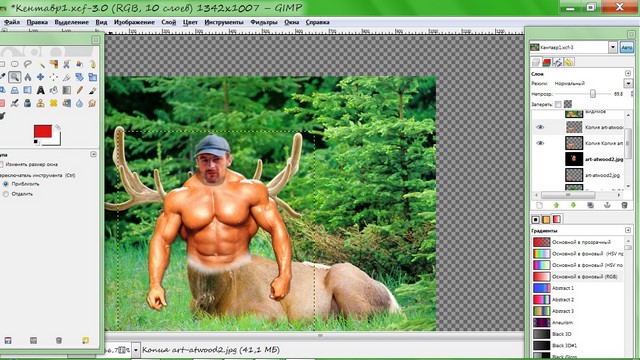The height and width of the screenshot is (360, 640).
Task: Select the Foreground Select tool
Action: tap(80, 64)
